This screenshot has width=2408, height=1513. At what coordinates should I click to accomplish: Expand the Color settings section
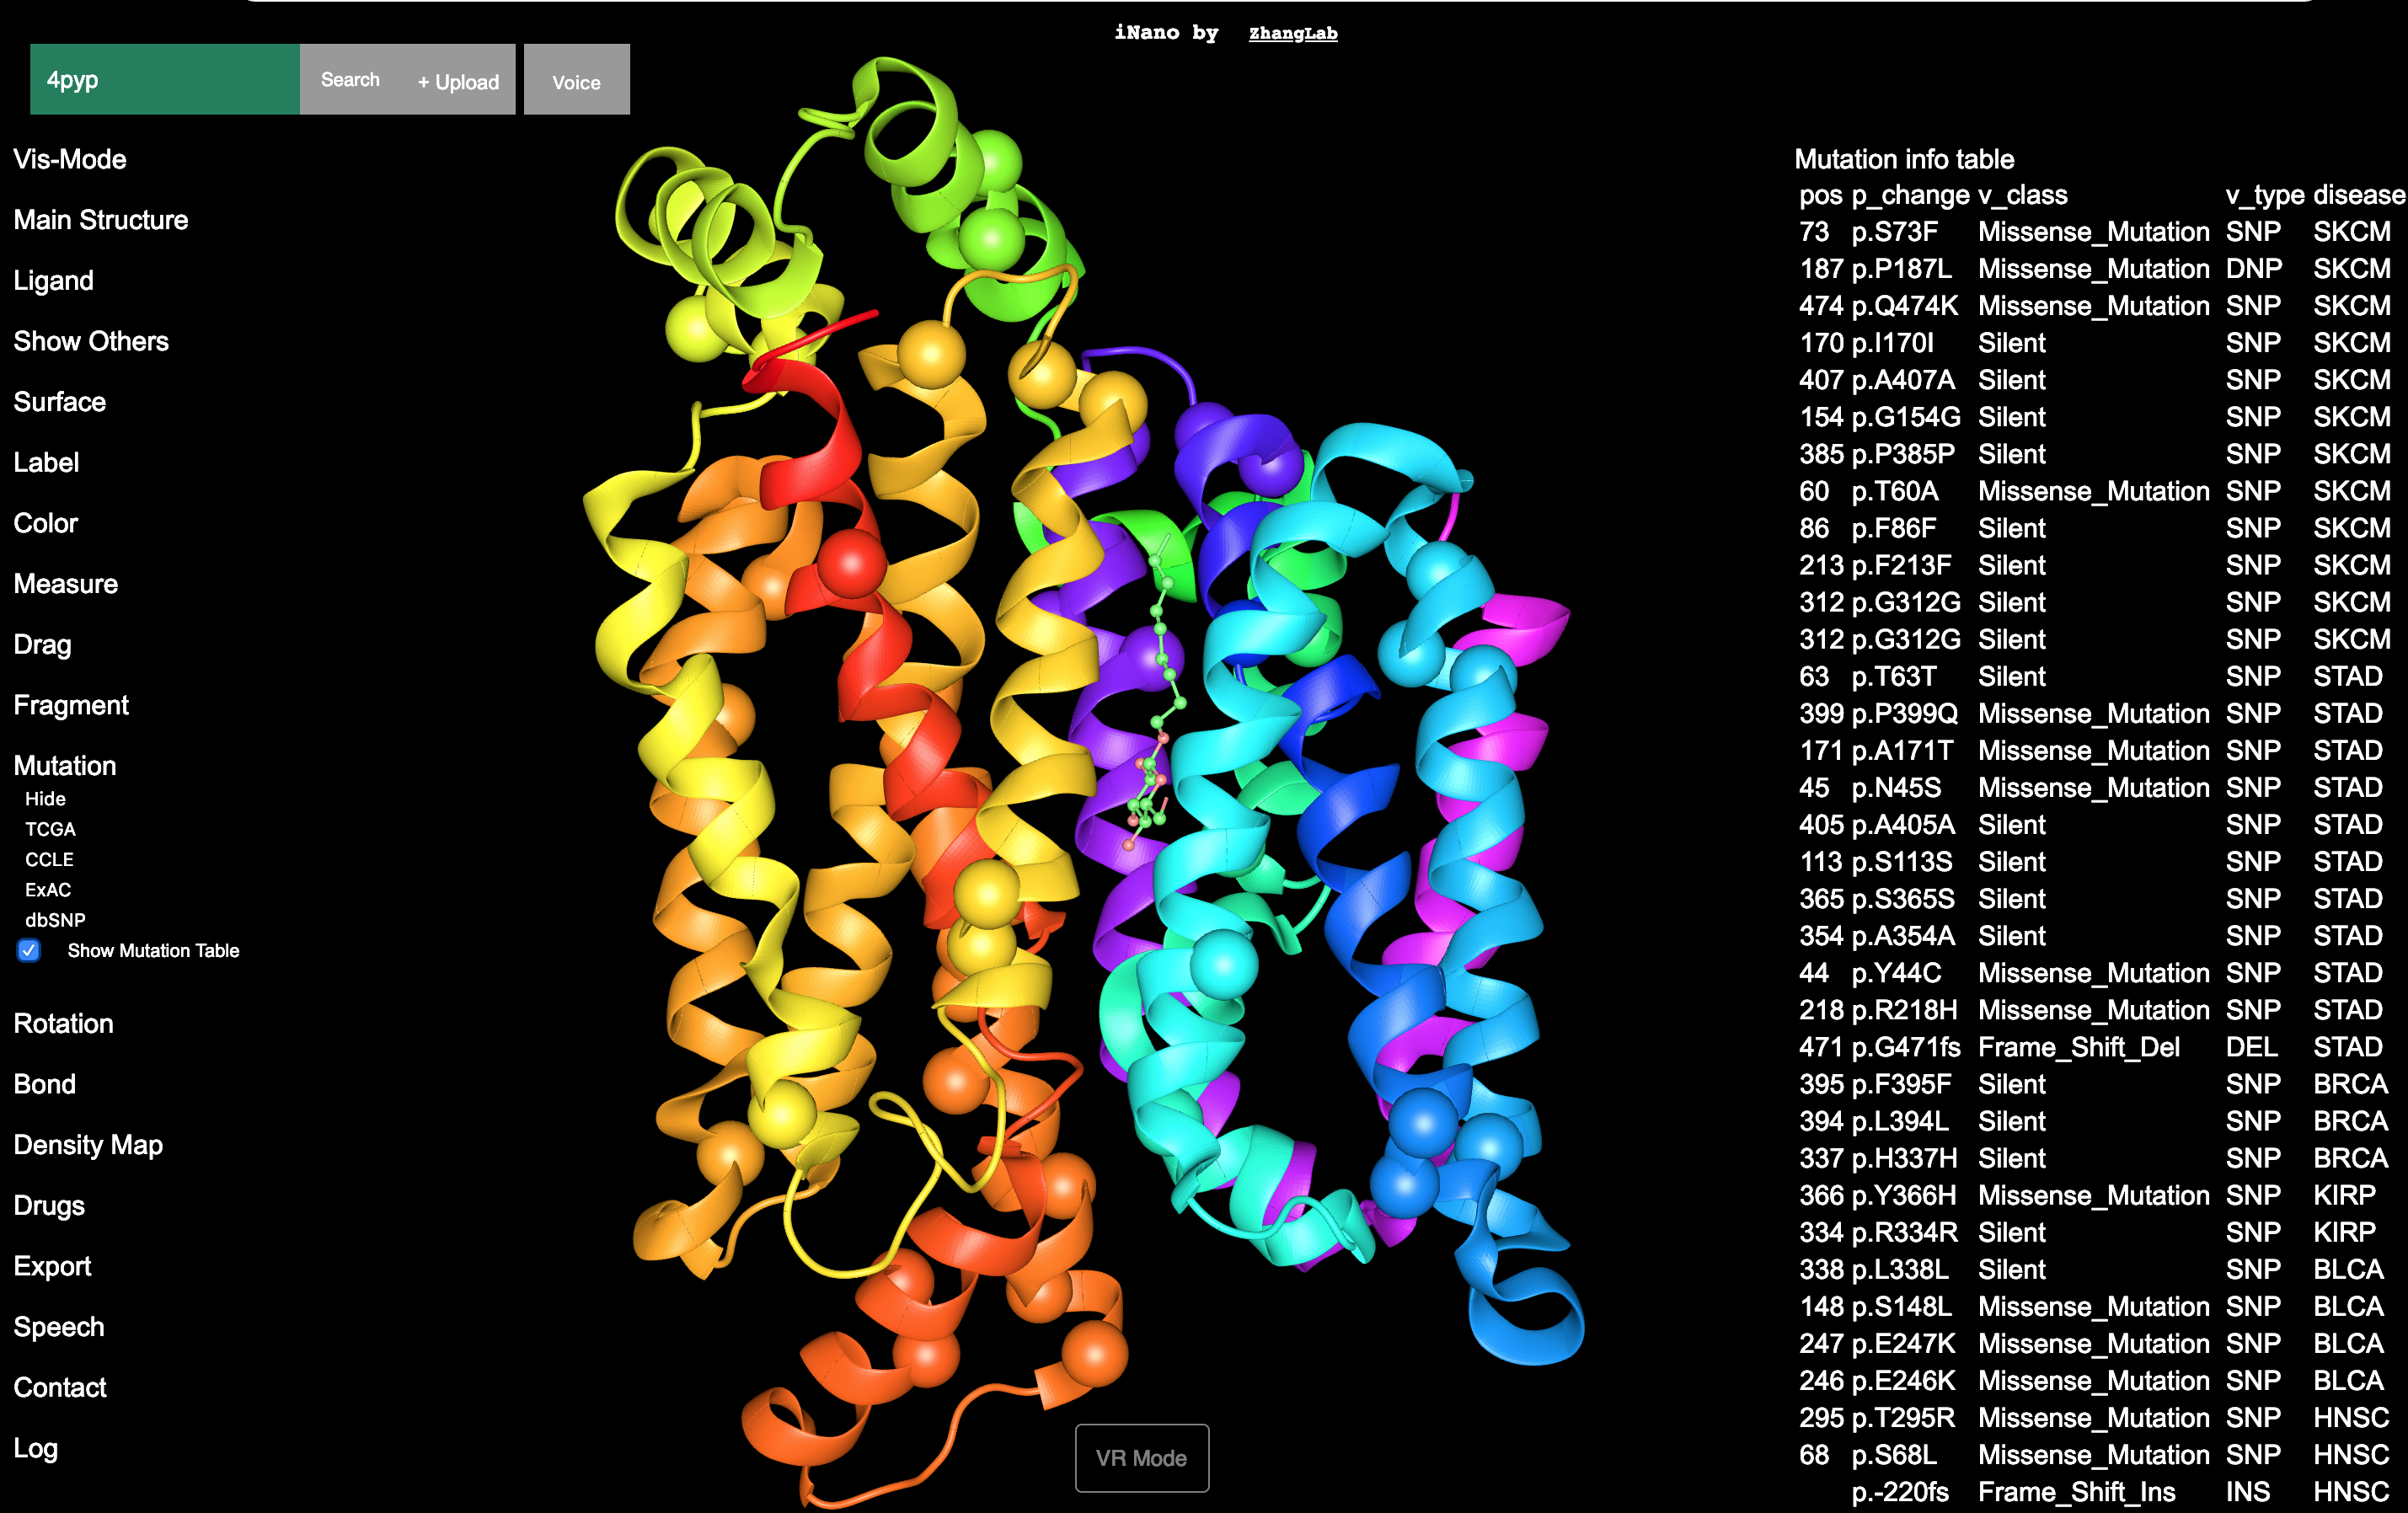coord(46,523)
